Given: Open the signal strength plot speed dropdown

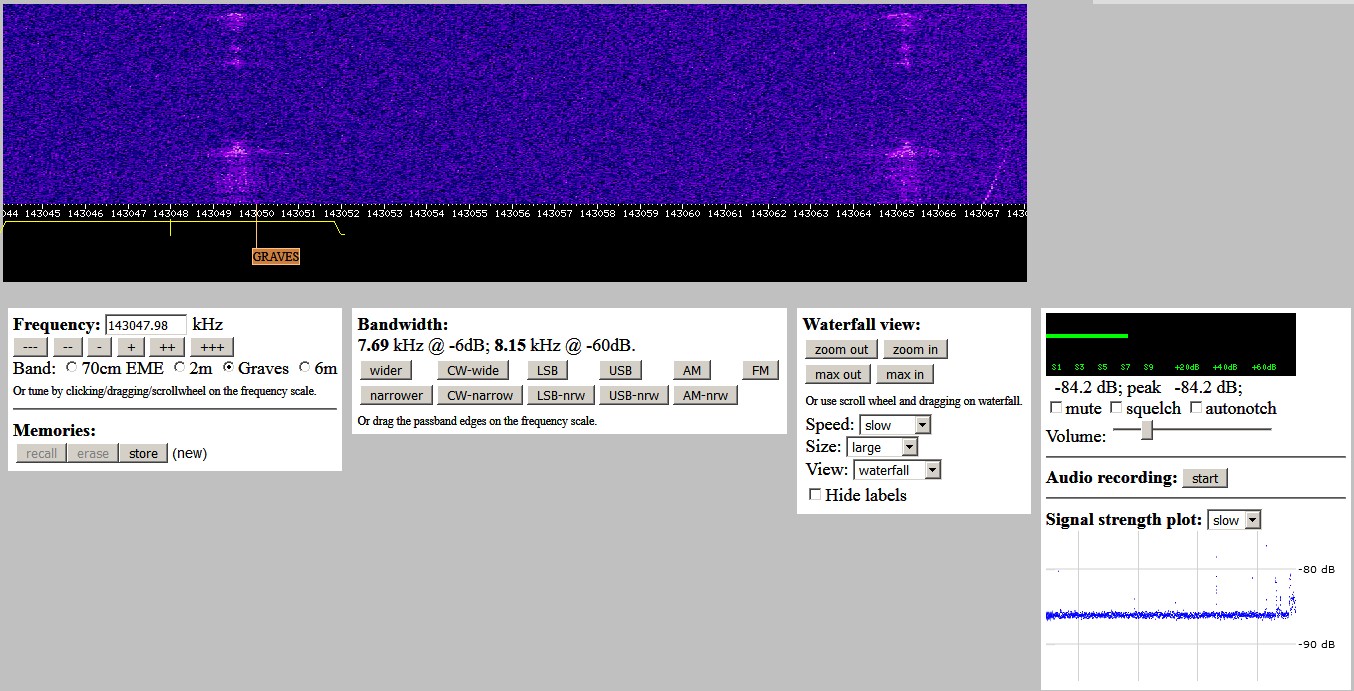Looking at the screenshot, I should (1235, 520).
